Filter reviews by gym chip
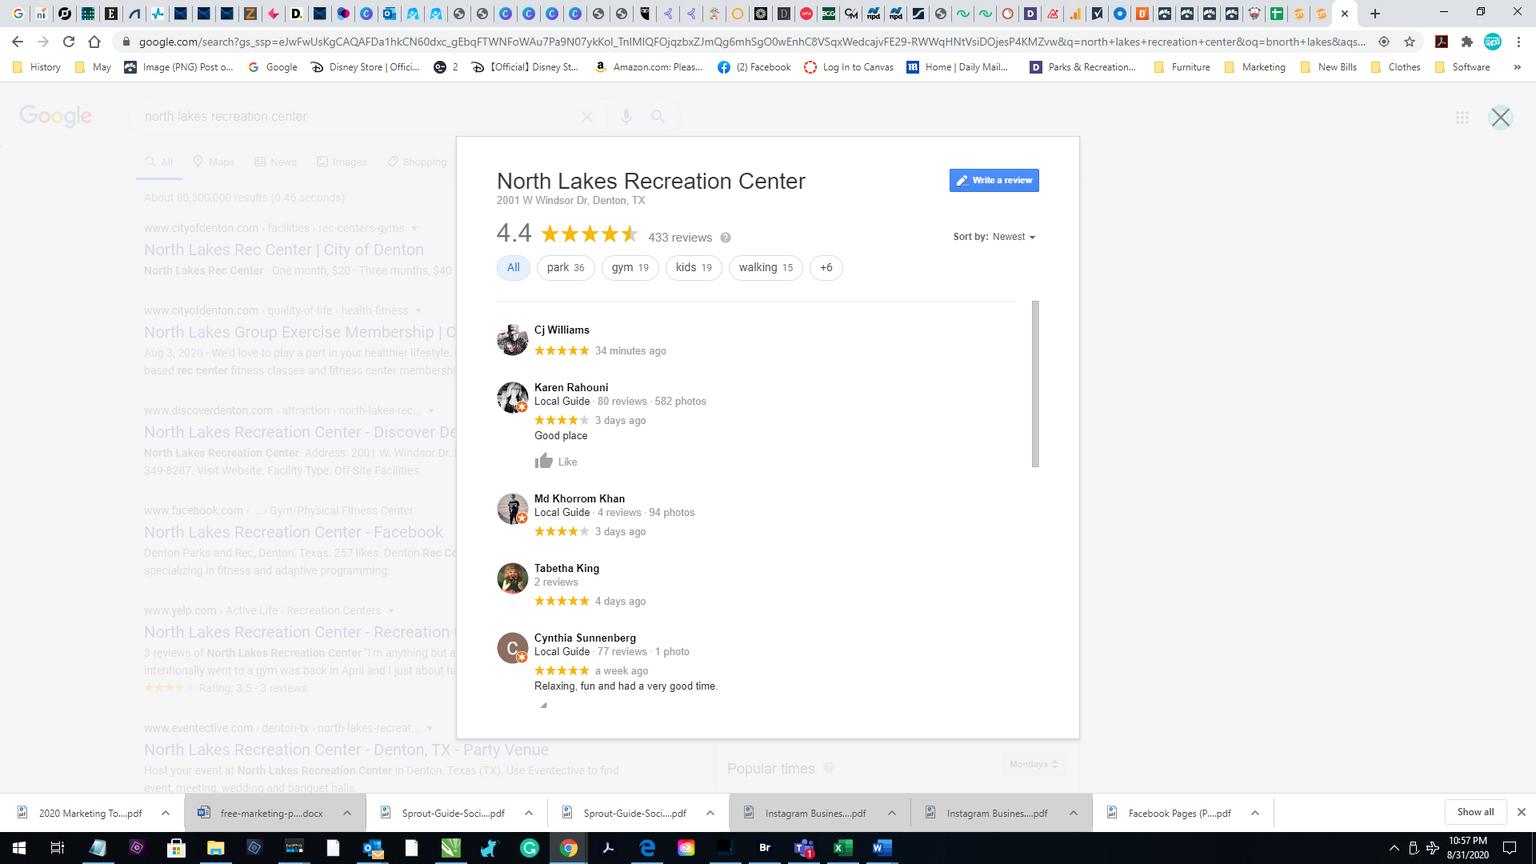Screen dimensions: 1536x864 [x=630, y=268]
